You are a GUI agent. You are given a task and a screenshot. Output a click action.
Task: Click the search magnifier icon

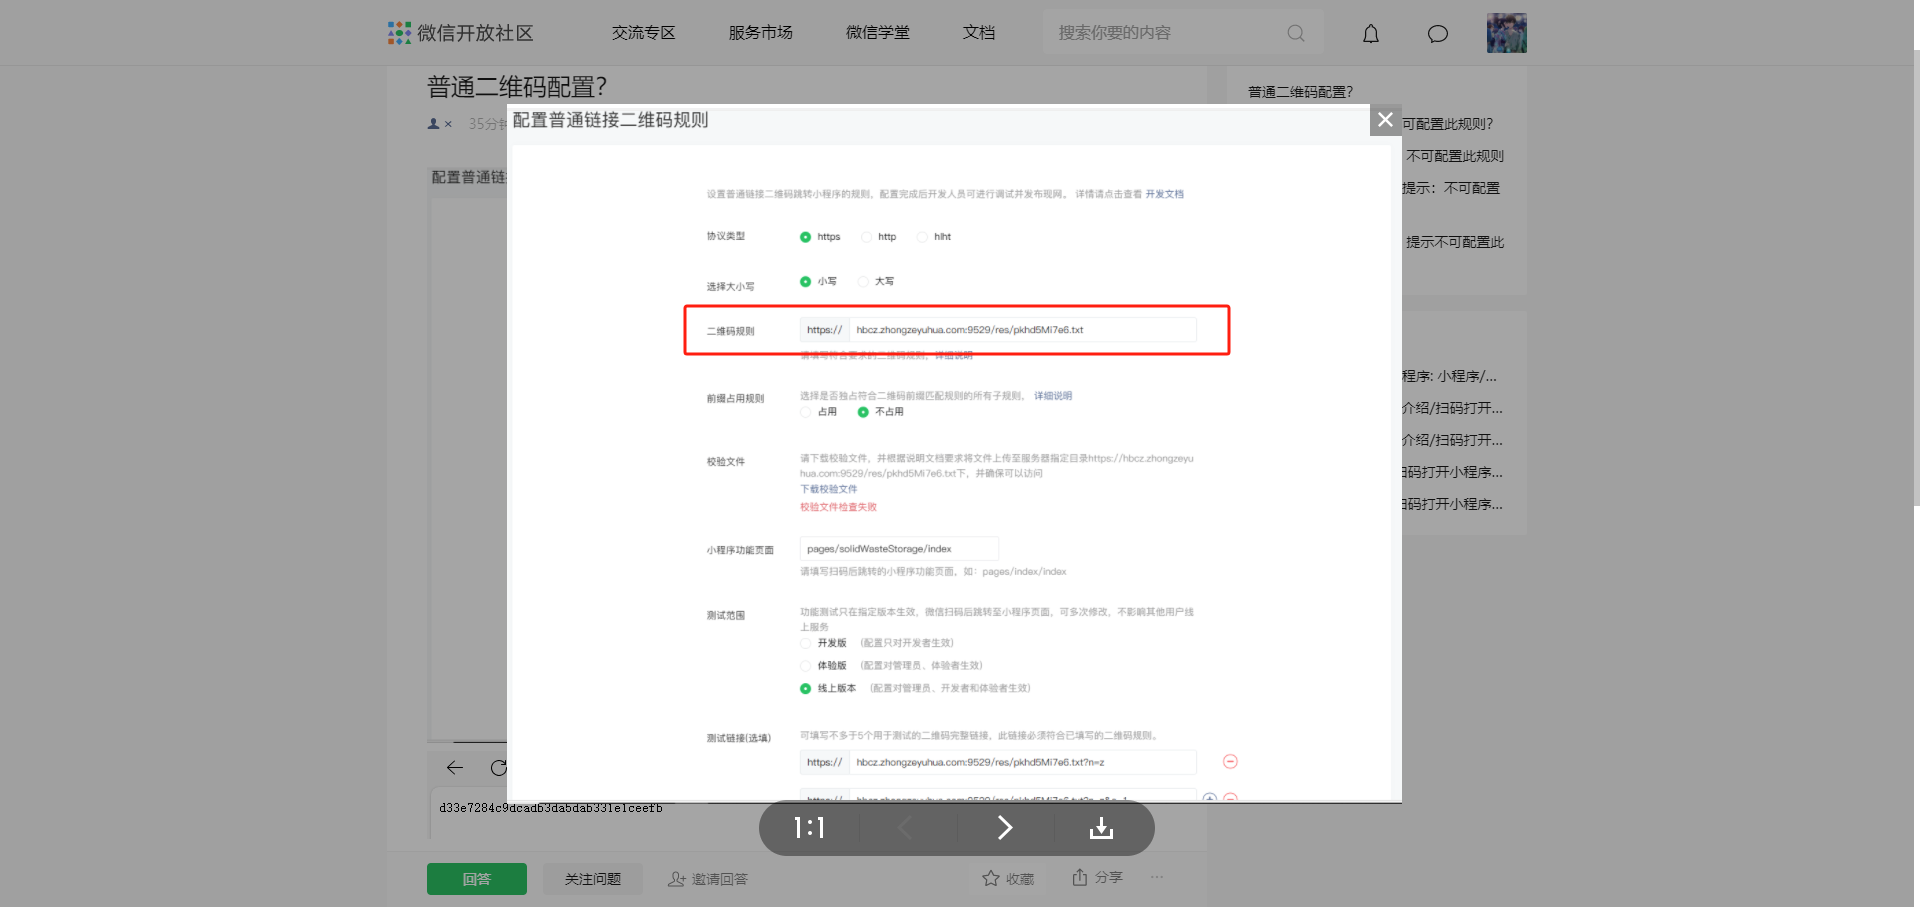pyautogui.click(x=1296, y=33)
